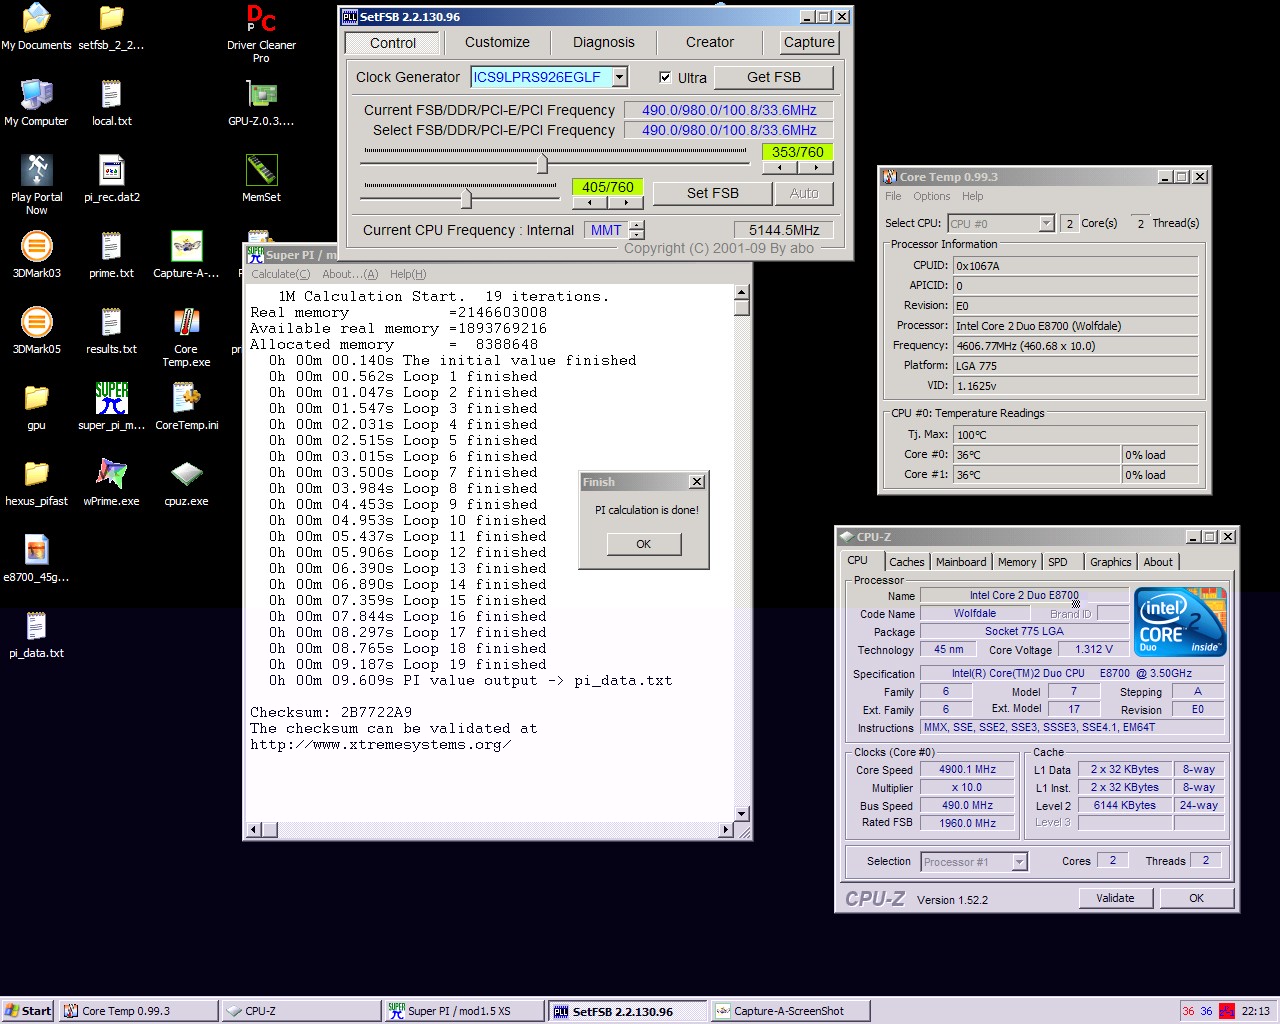Viewport: 1280px width, 1024px height.
Task: Click the left arrow below the 405/760 value
Action: (x=588, y=203)
